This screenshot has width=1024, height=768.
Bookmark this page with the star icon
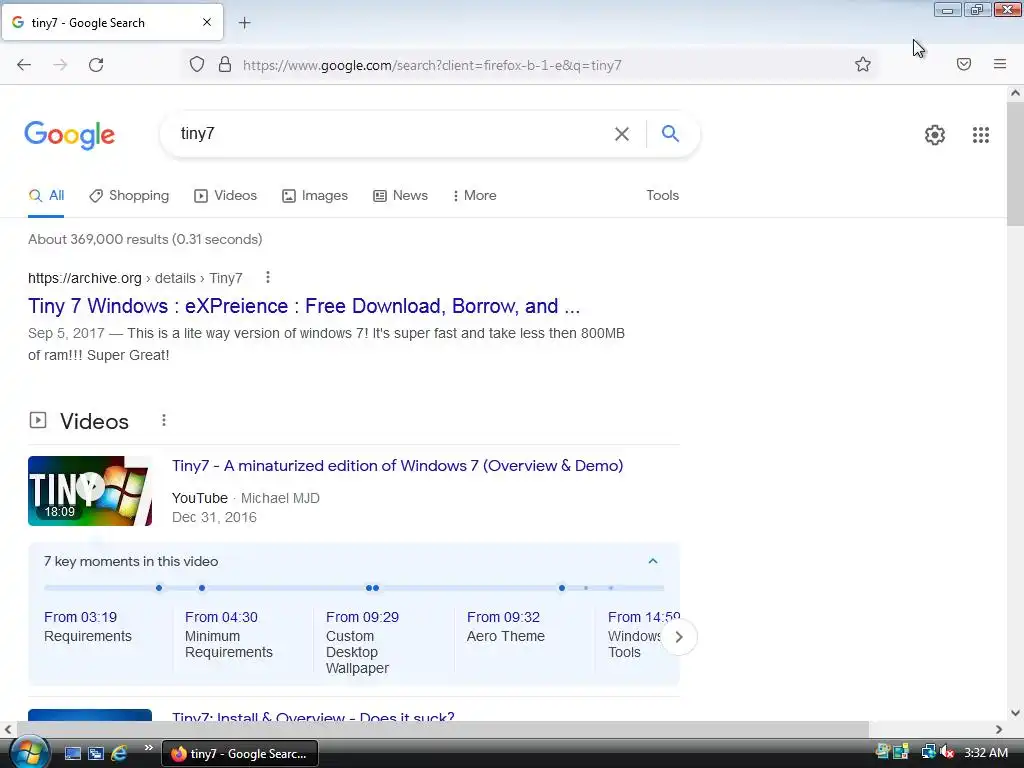coord(863,64)
